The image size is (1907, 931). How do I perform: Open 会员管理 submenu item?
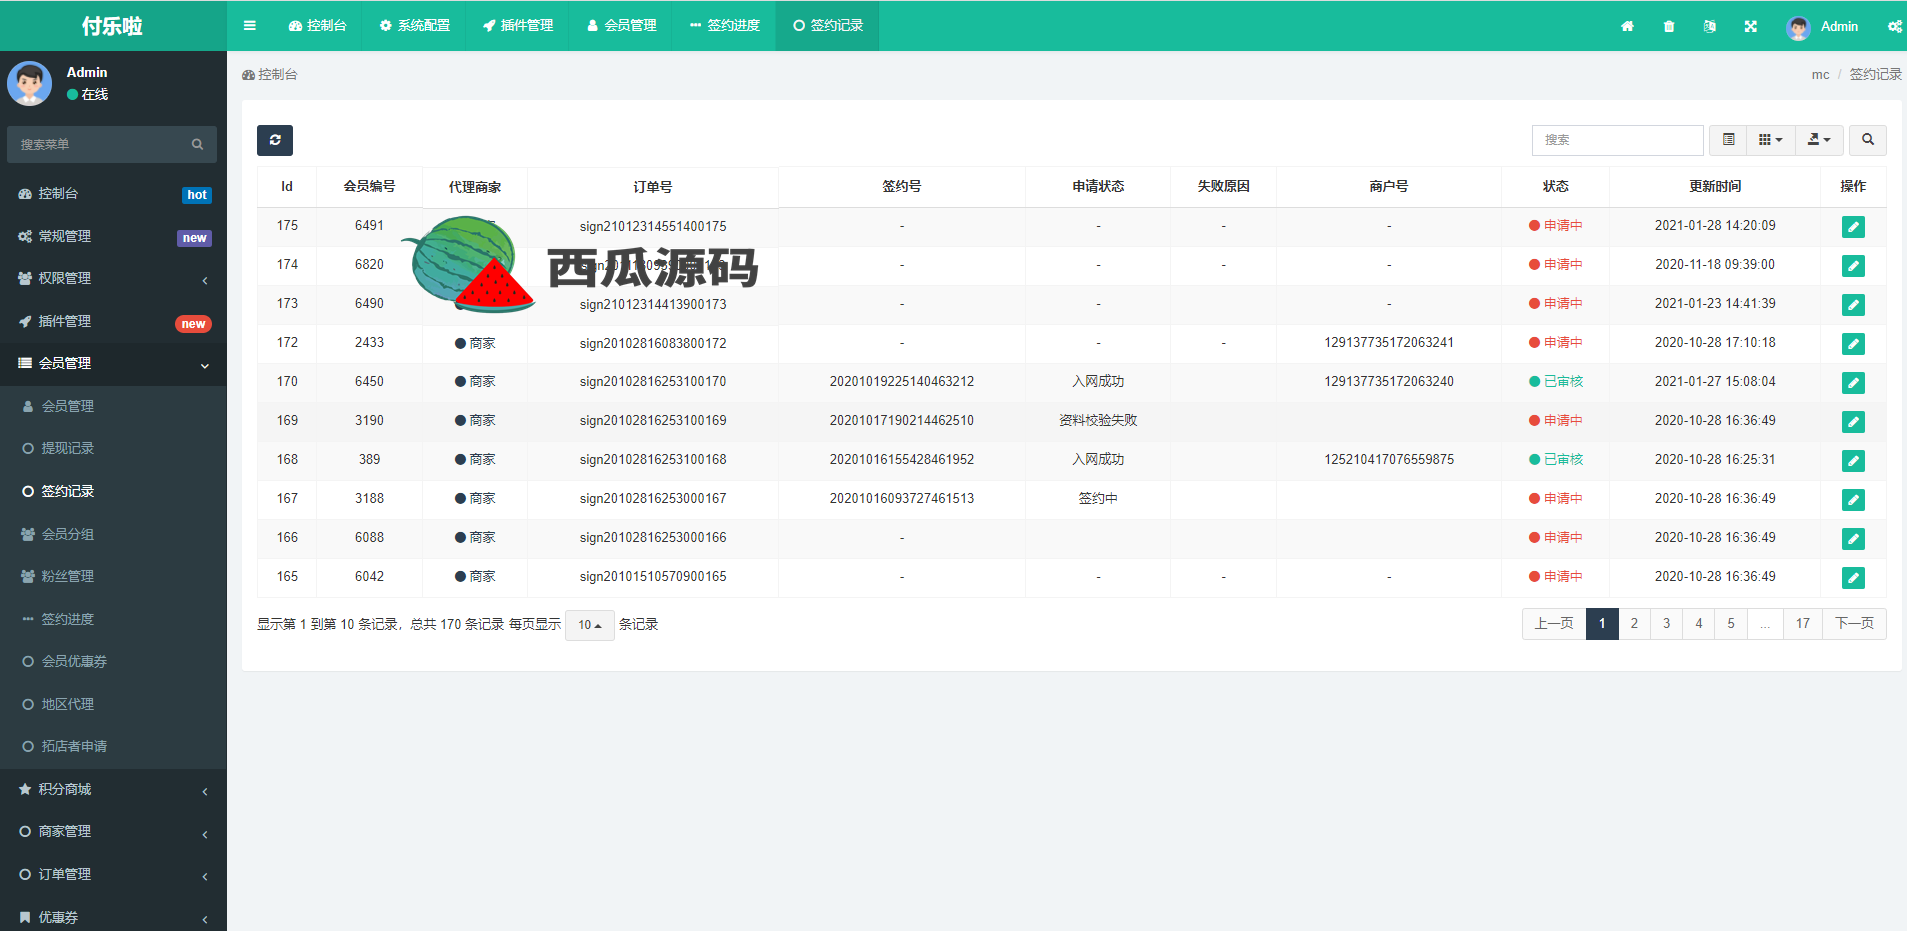pyautogui.click(x=113, y=407)
